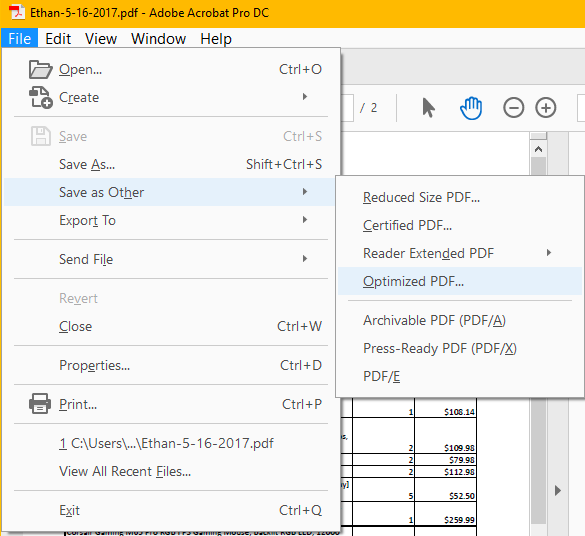Select Press-Ready PDF (PDF/X) option
The height and width of the screenshot is (536, 585).
[x=460, y=348]
